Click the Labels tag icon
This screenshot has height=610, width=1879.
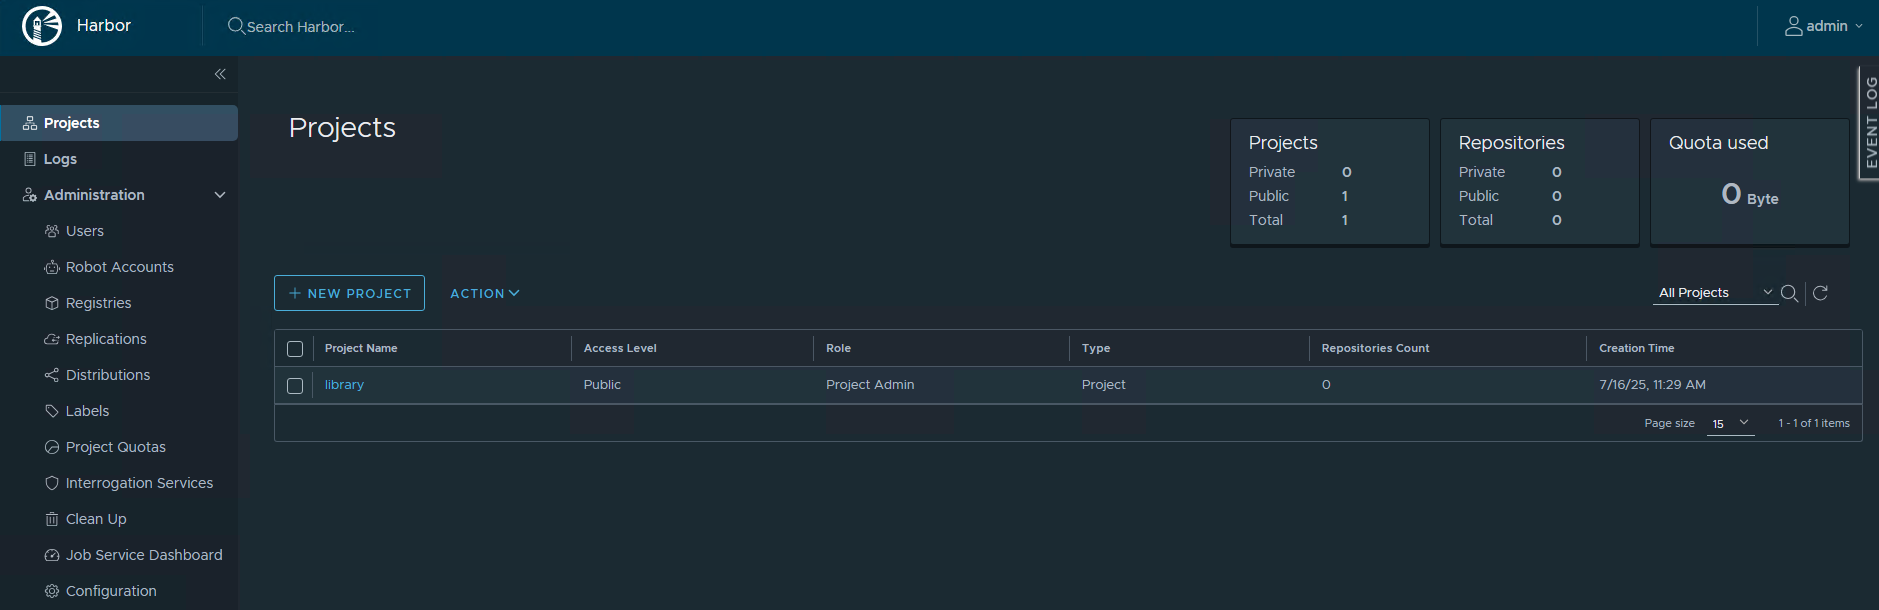click(x=52, y=411)
